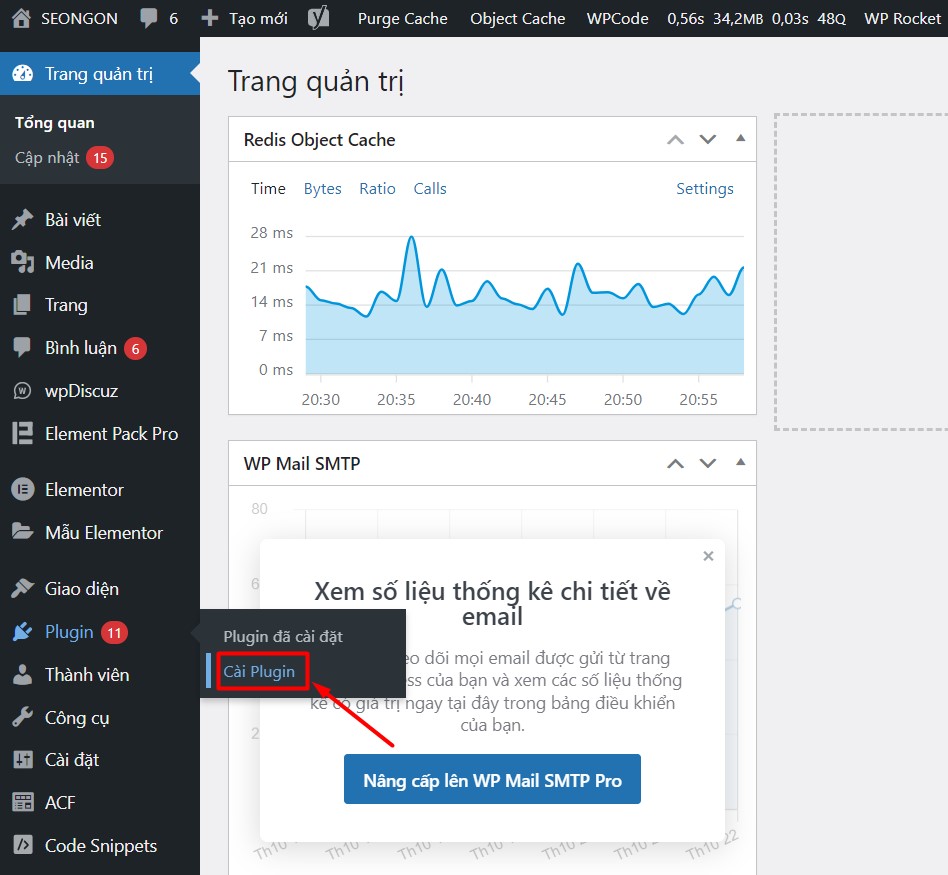Click the Công cụ wrench icon
The image size is (948, 875).
coord(22,717)
